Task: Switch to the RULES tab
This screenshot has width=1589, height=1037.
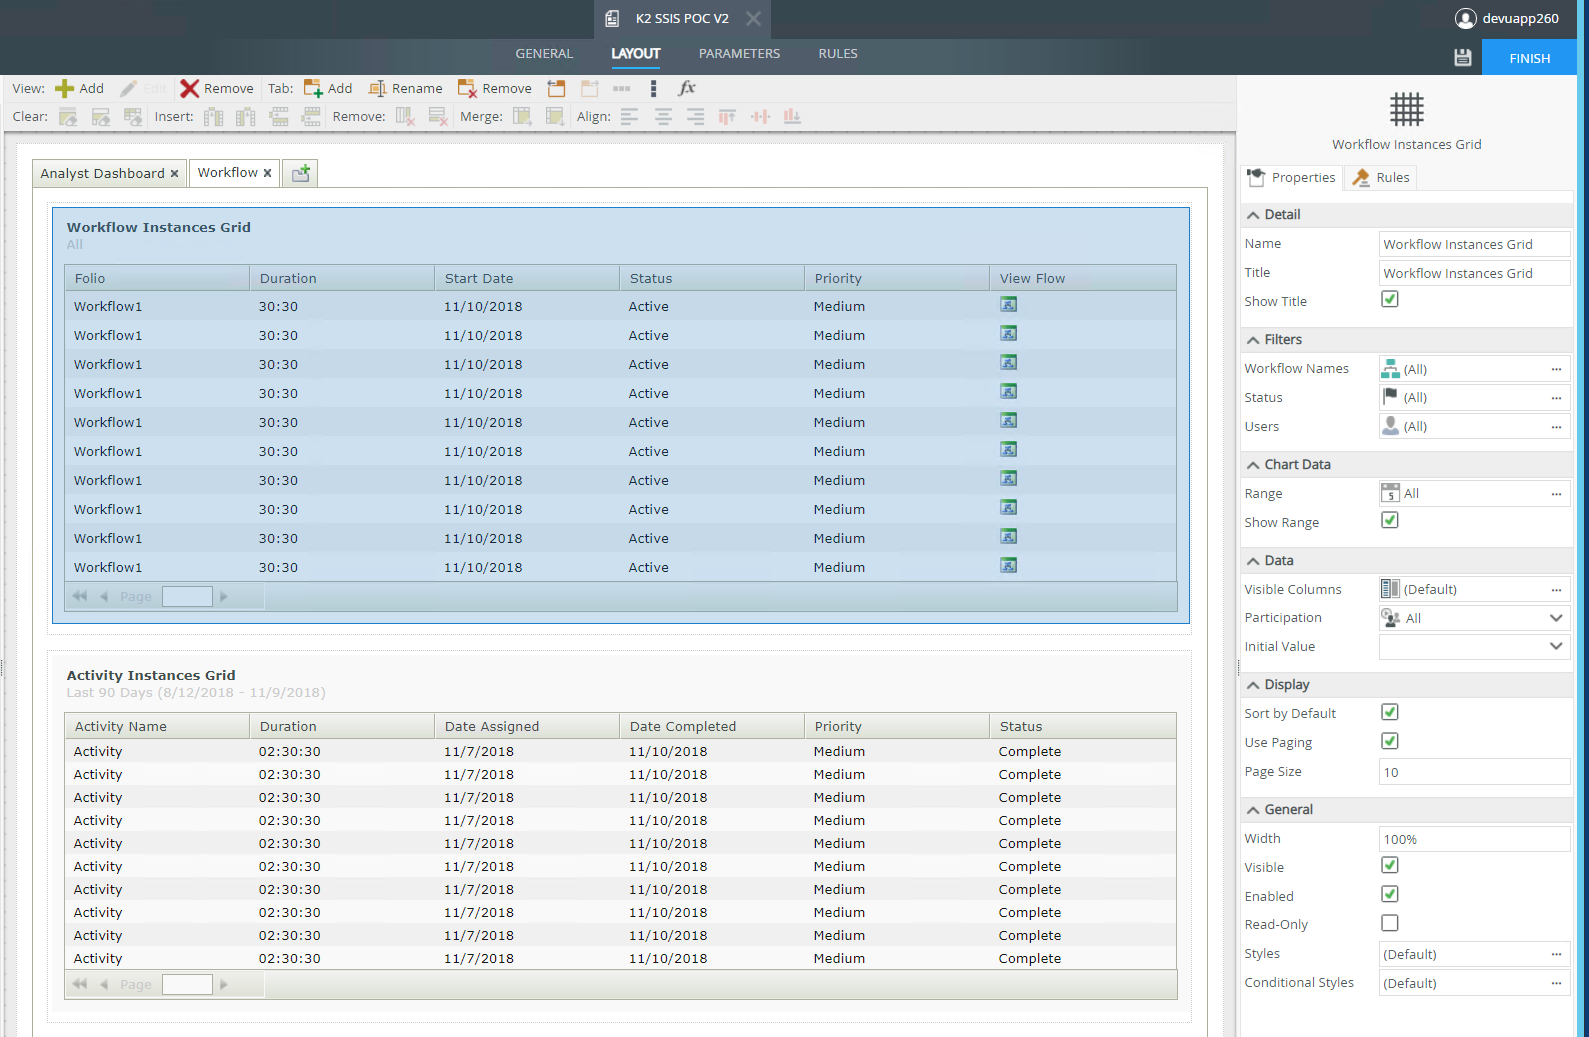Action: [x=838, y=54]
